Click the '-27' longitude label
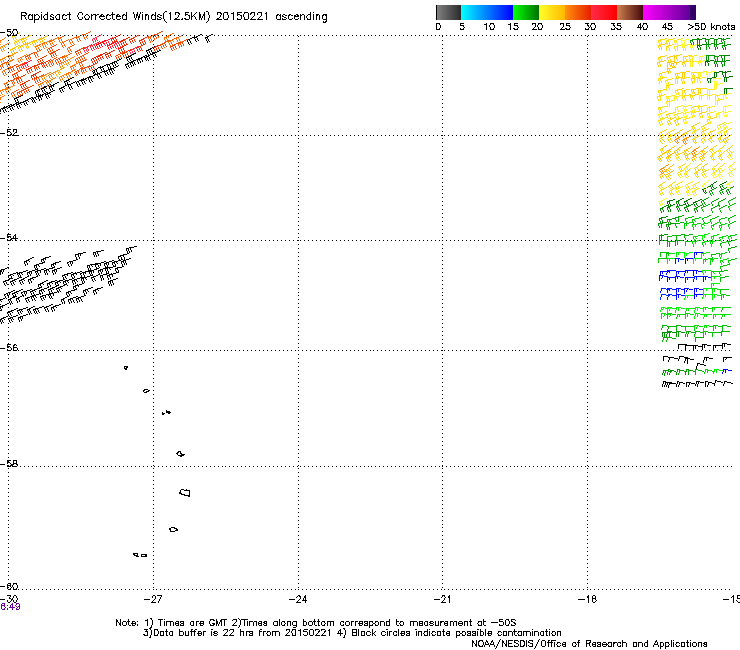The image size is (740, 650). click(153, 599)
